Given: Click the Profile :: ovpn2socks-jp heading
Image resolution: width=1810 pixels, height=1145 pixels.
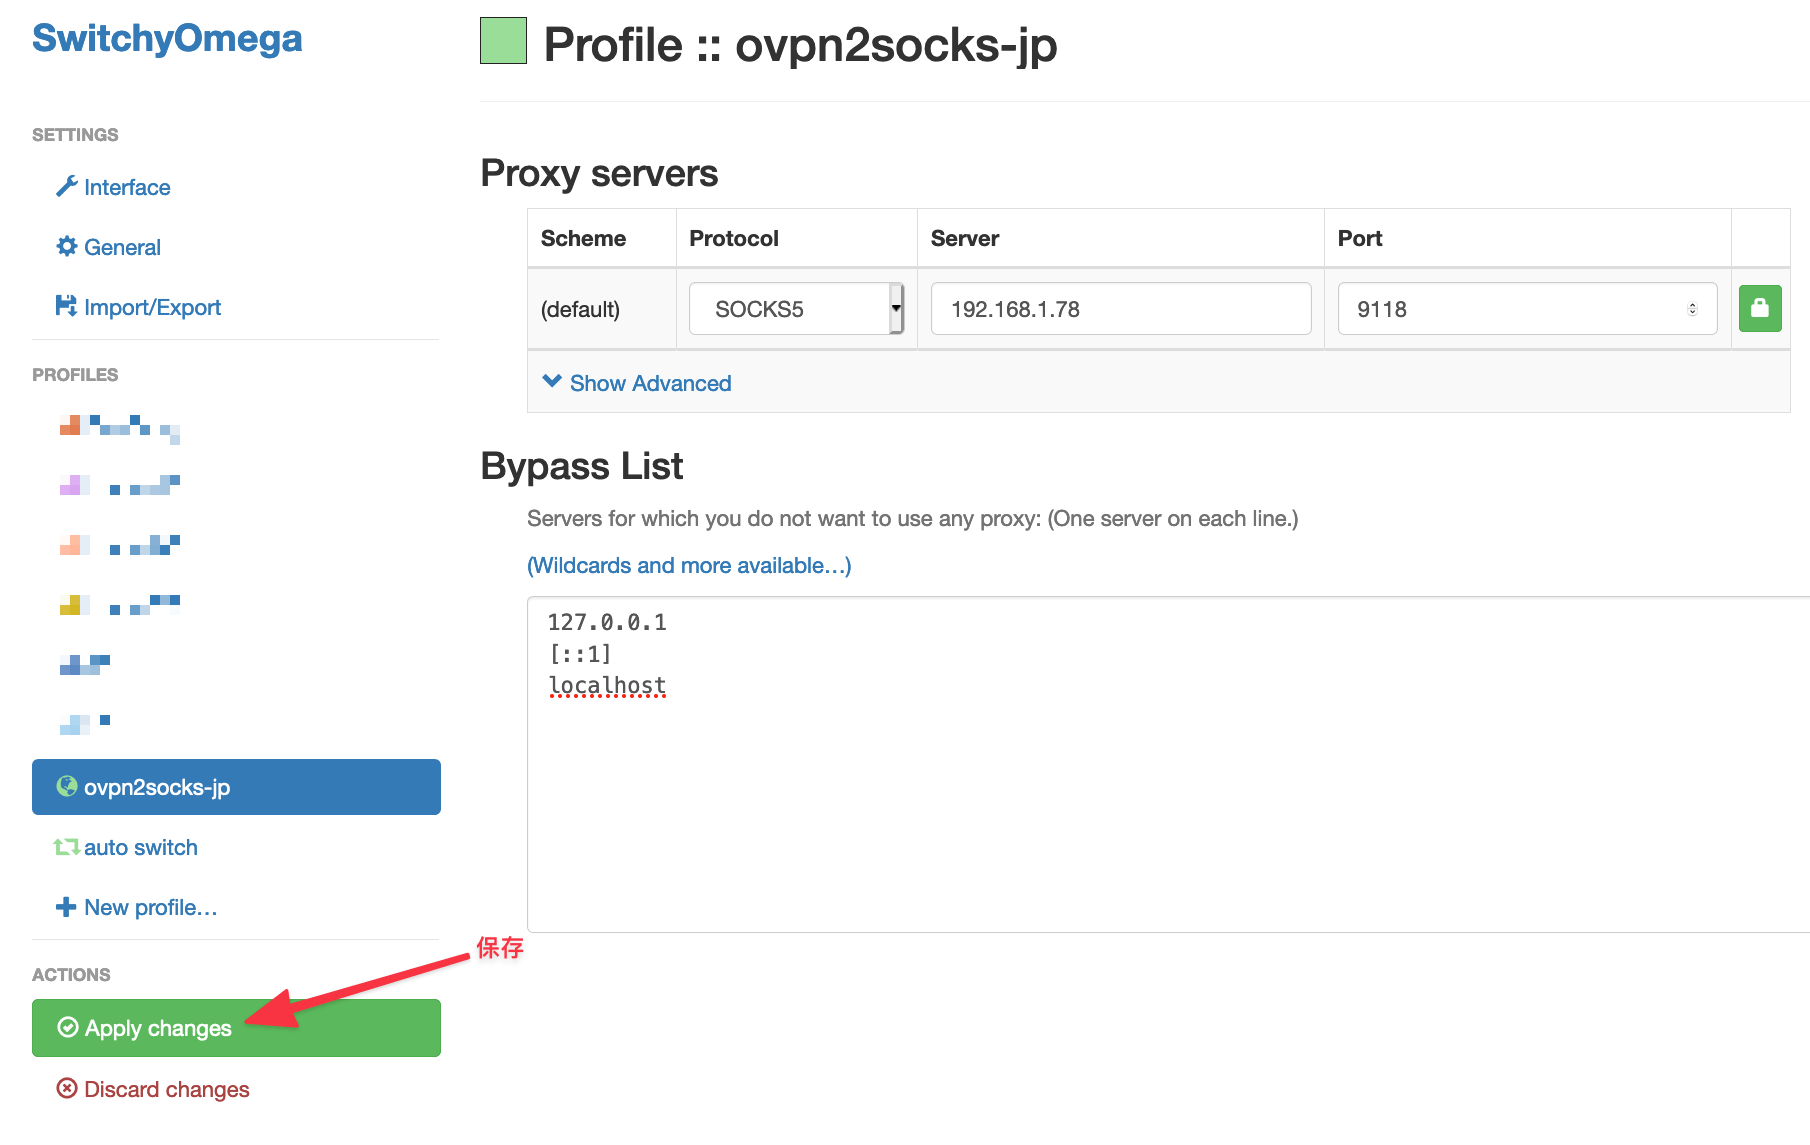Looking at the screenshot, I should point(800,44).
